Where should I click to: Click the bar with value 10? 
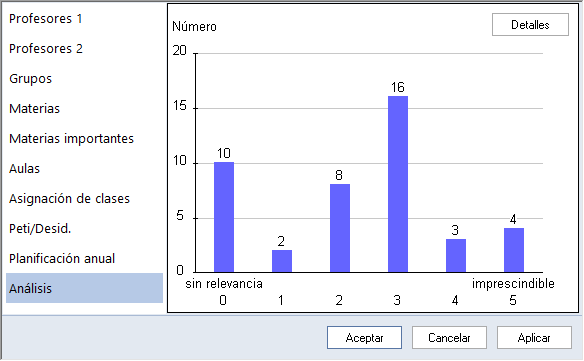[224, 217]
